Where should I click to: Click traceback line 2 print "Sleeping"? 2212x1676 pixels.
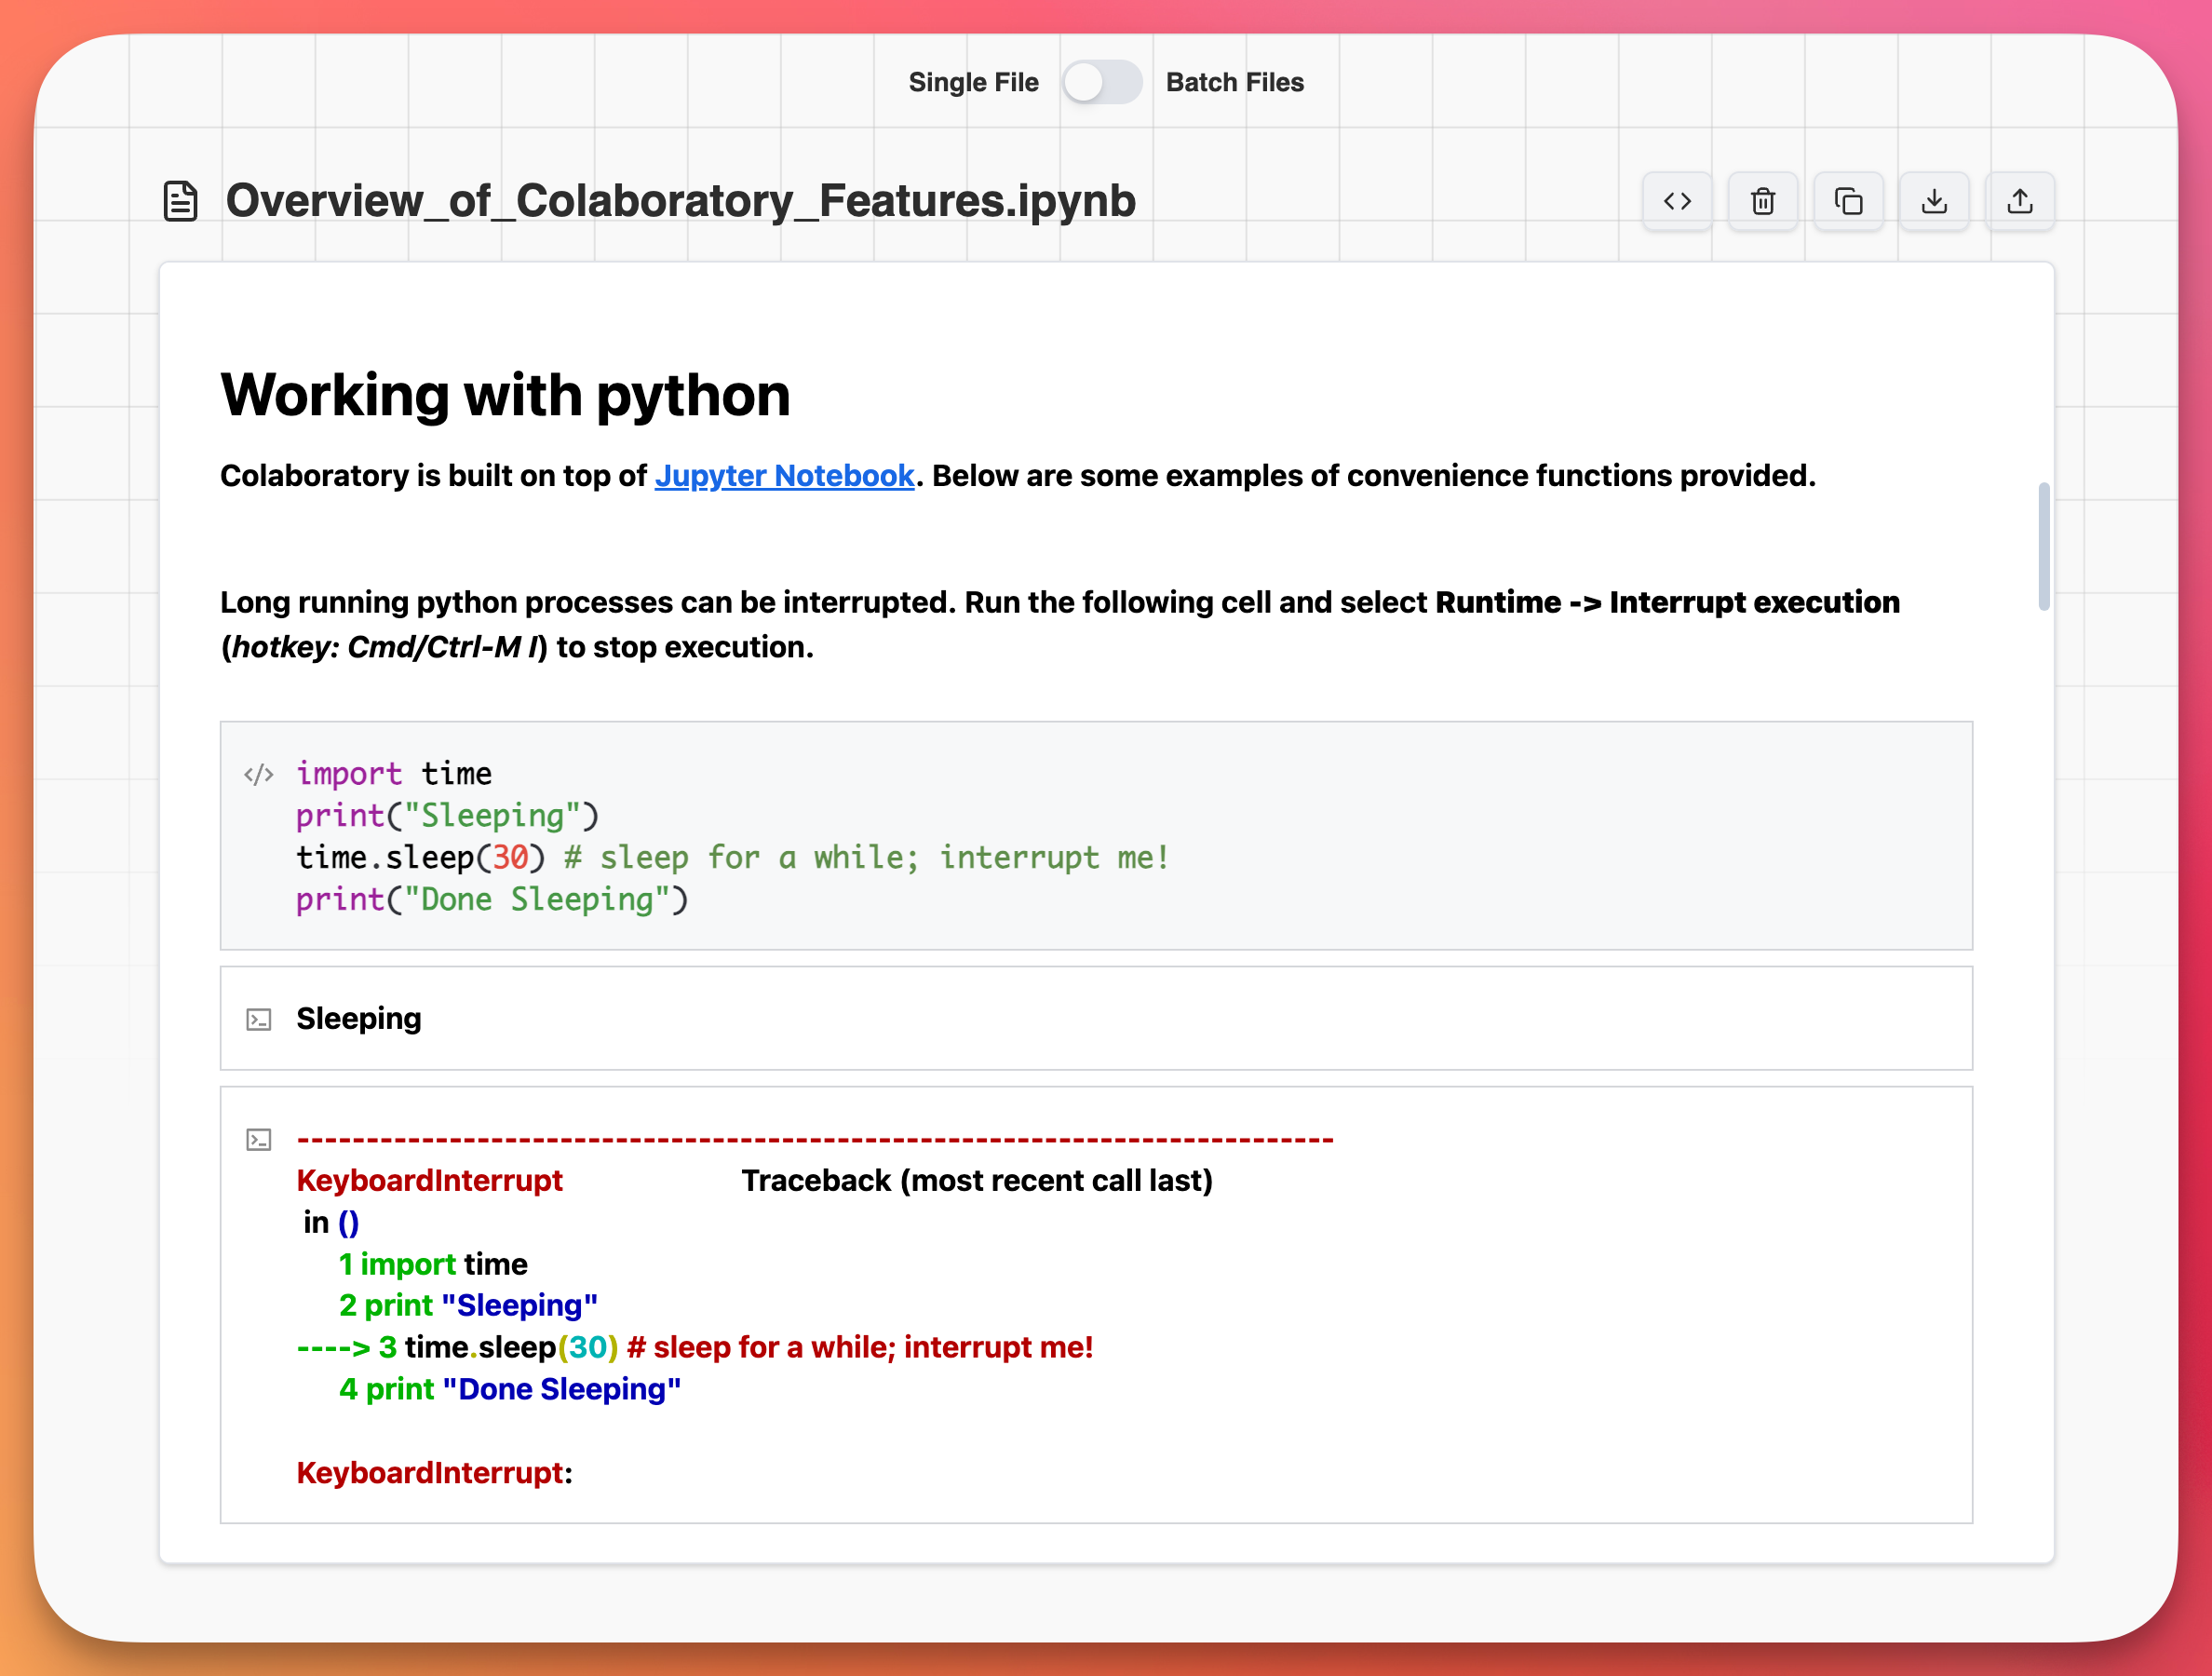[x=468, y=1305]
